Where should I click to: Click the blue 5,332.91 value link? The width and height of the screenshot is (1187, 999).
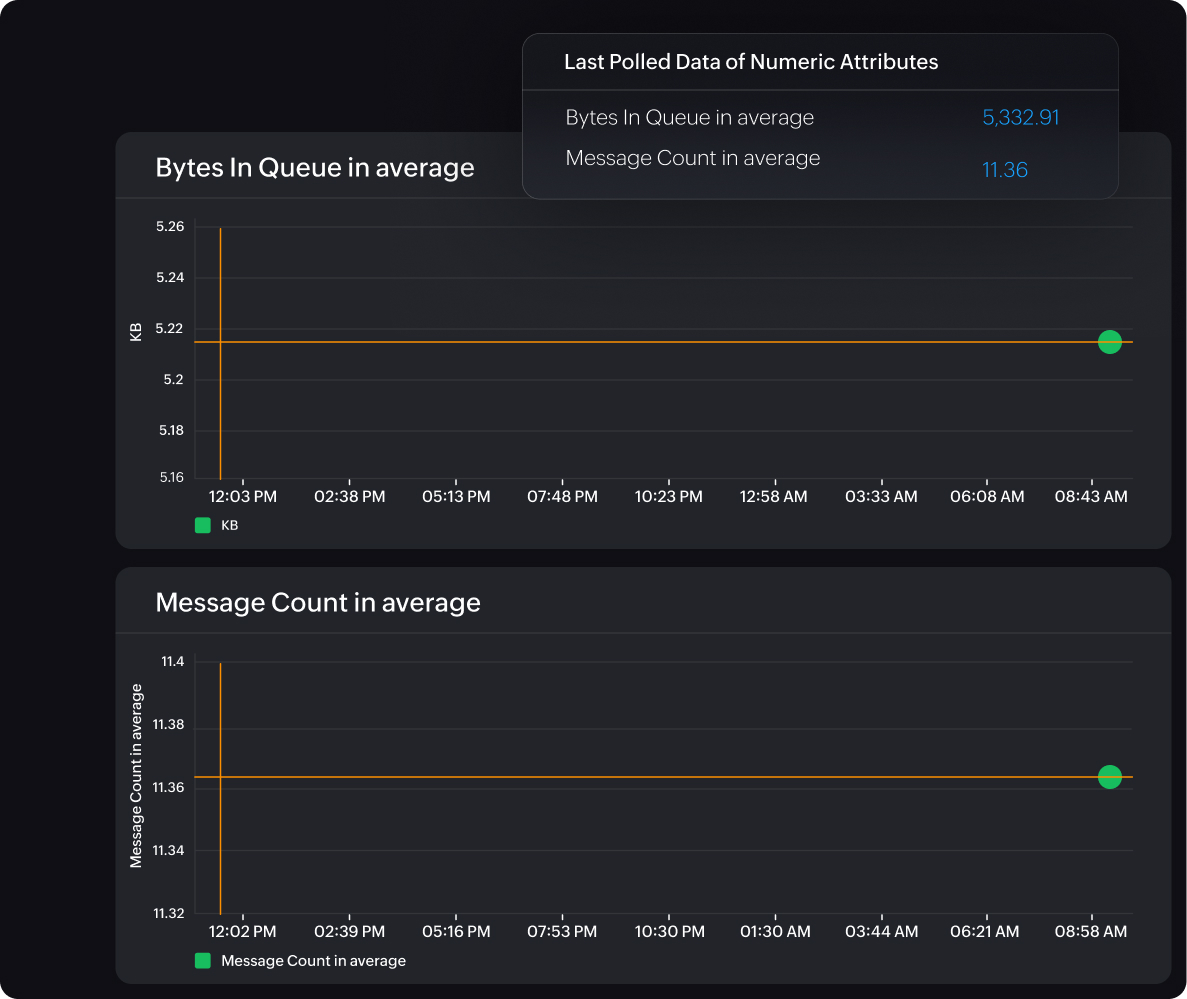pyautogui.click(x=1020, y=117)
